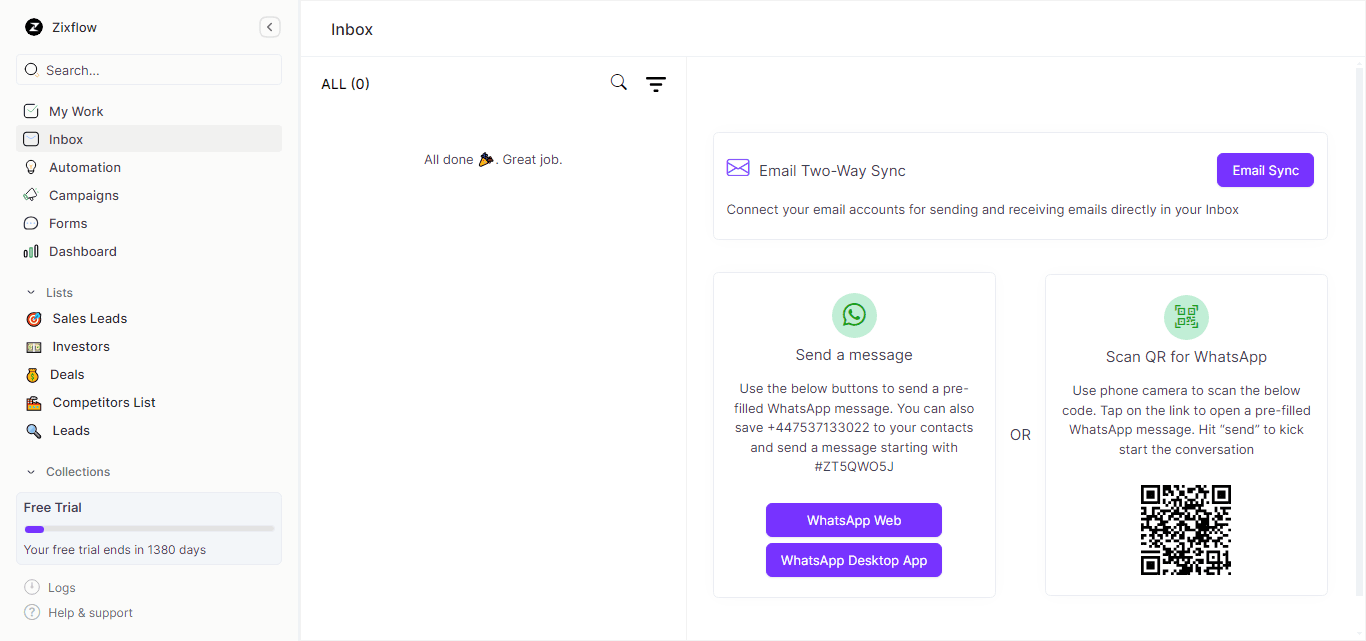Click the inbox search magnifier icon
The height and width of the screenshot is (641, 1366).
click(618, 82)
